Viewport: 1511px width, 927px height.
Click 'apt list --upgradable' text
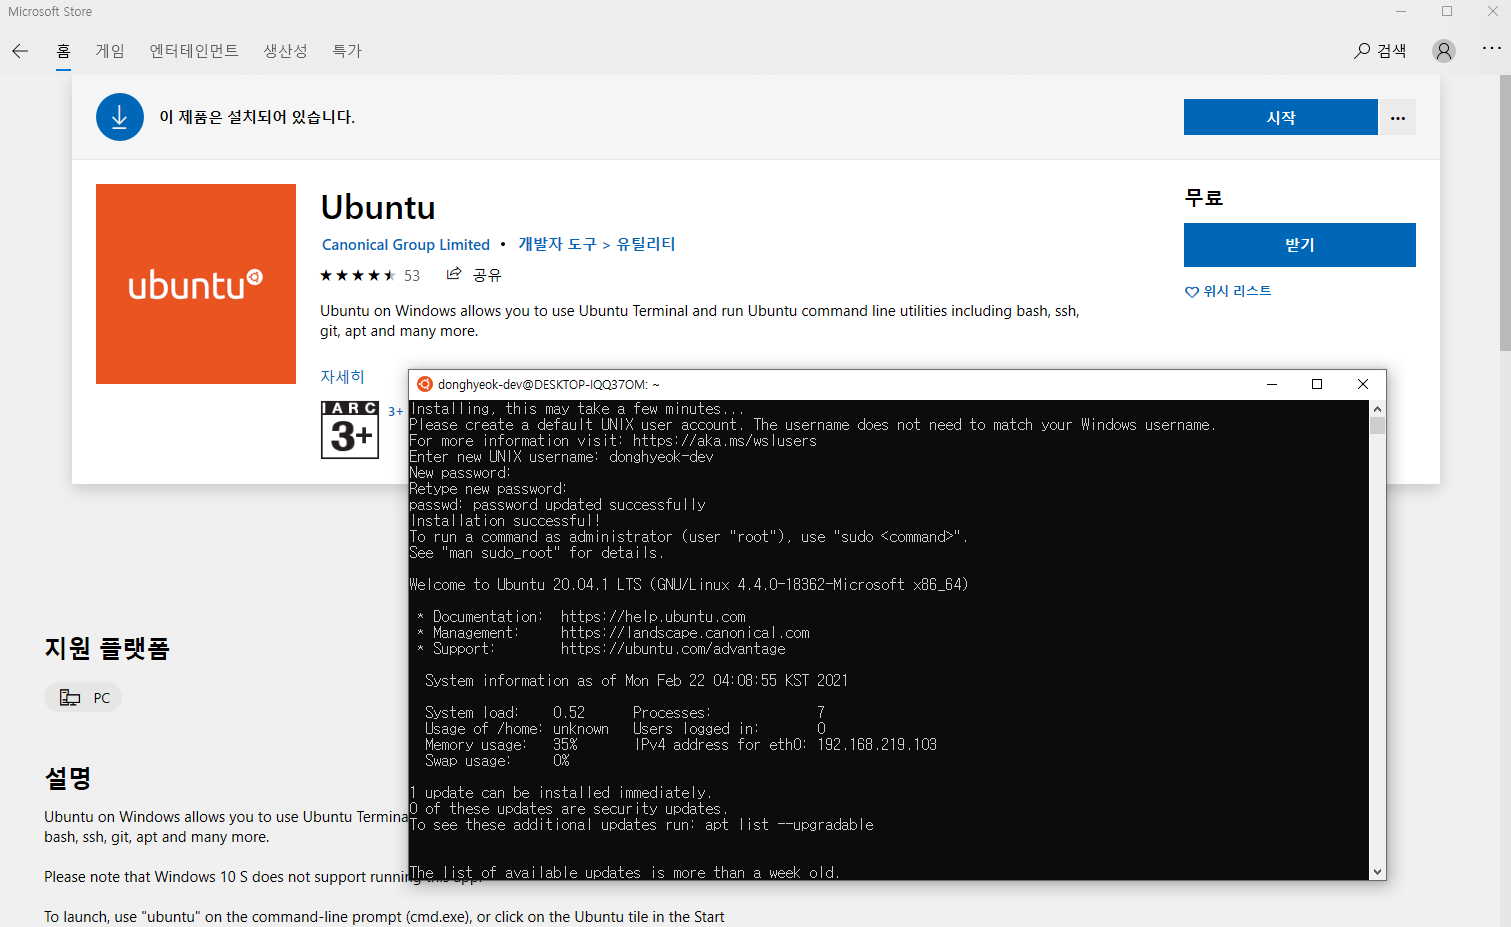click(789, 825)
